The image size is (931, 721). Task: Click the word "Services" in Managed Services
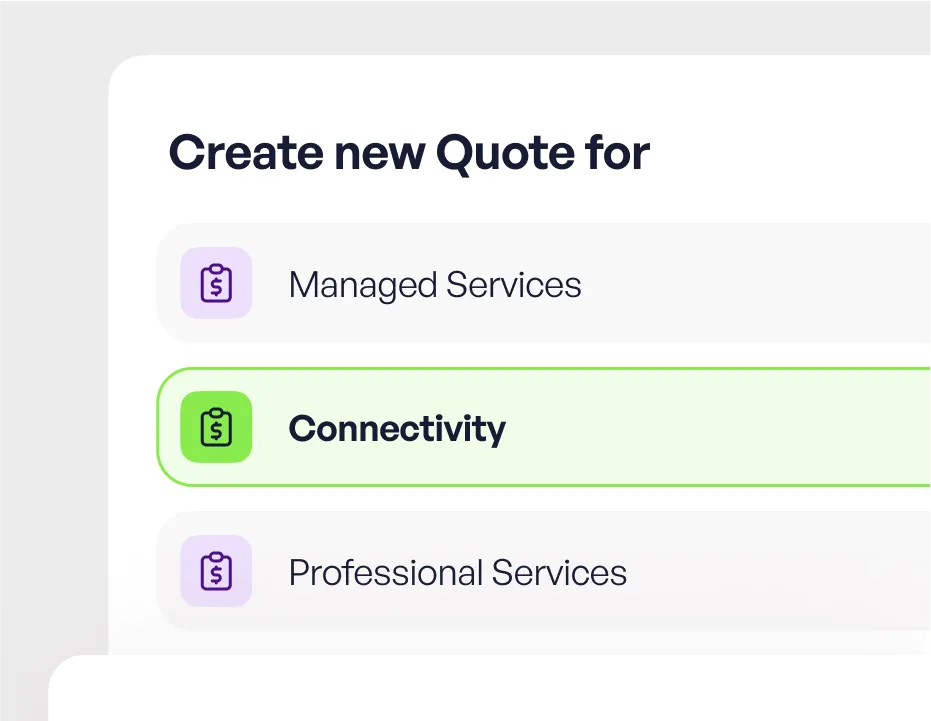pos(513,285)
